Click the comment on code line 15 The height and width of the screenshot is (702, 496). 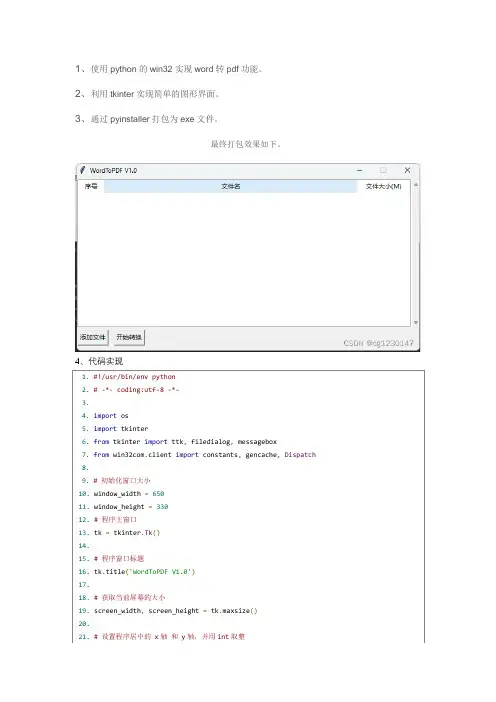point(119,559)
